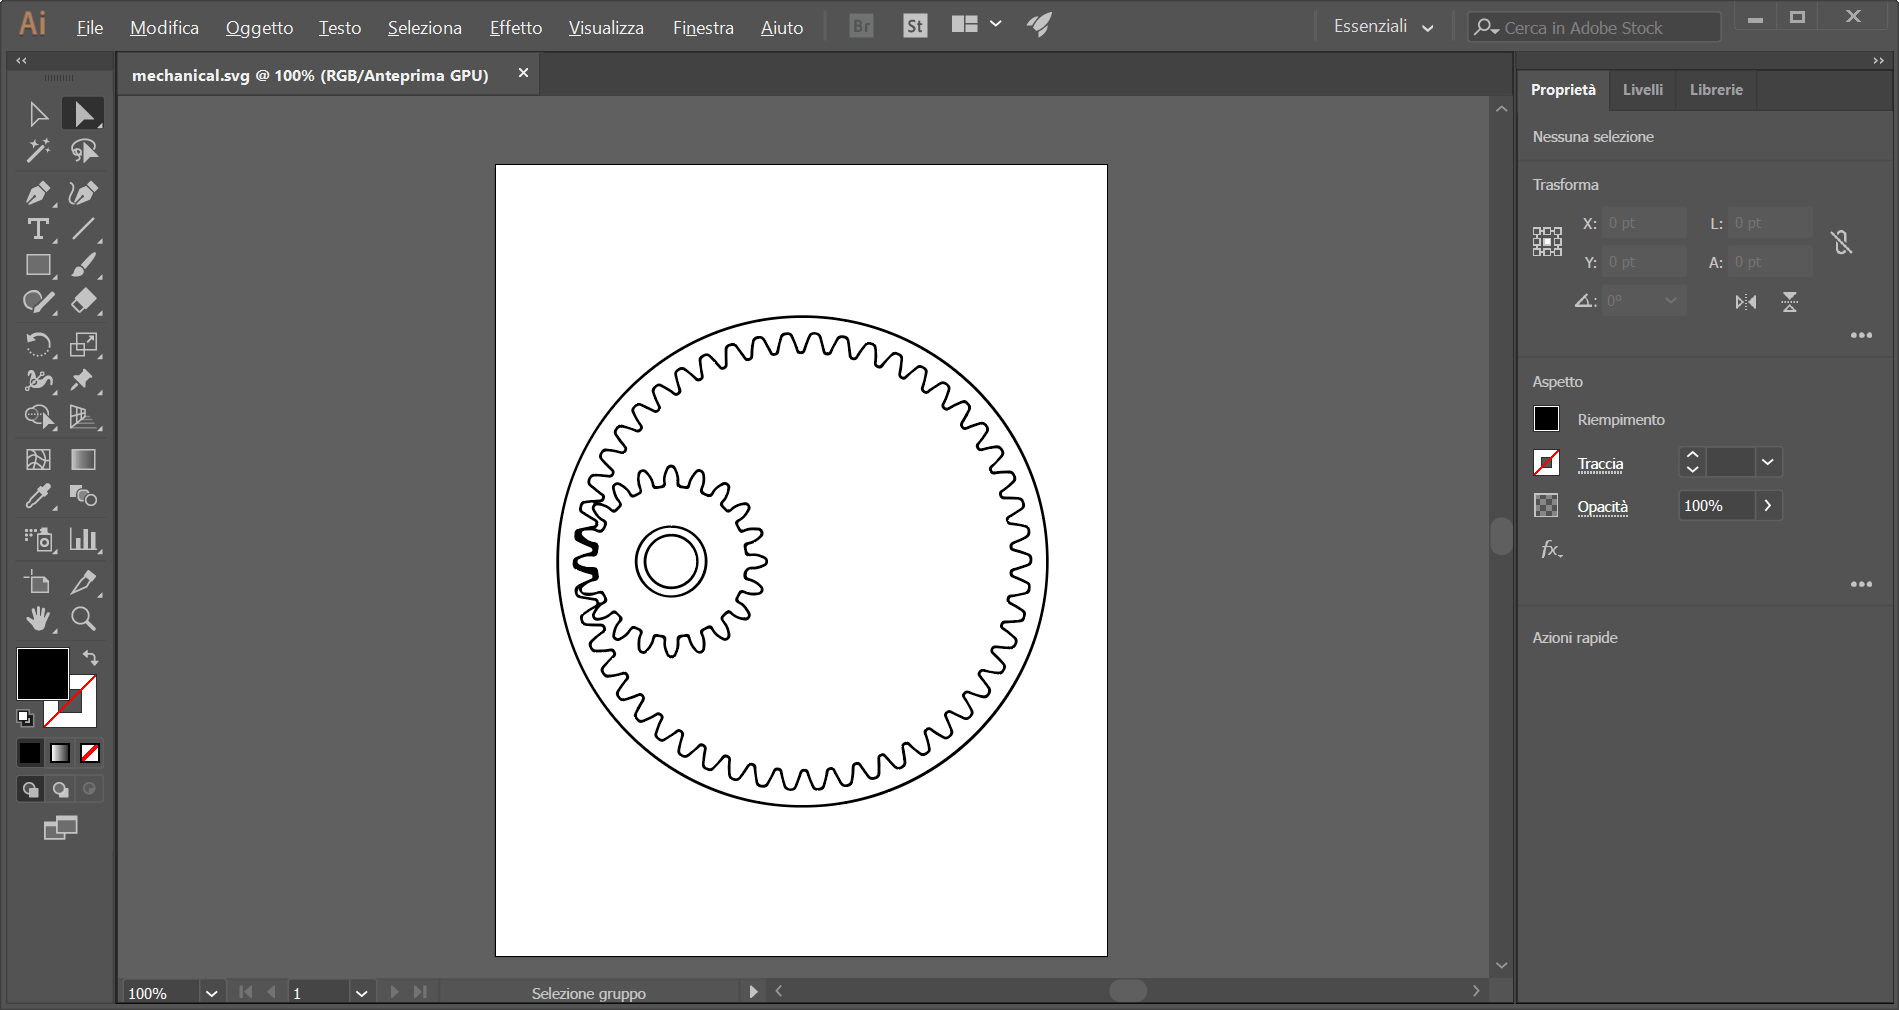
Task: Set paint mode to Color
Action: [x=30, y=753]
